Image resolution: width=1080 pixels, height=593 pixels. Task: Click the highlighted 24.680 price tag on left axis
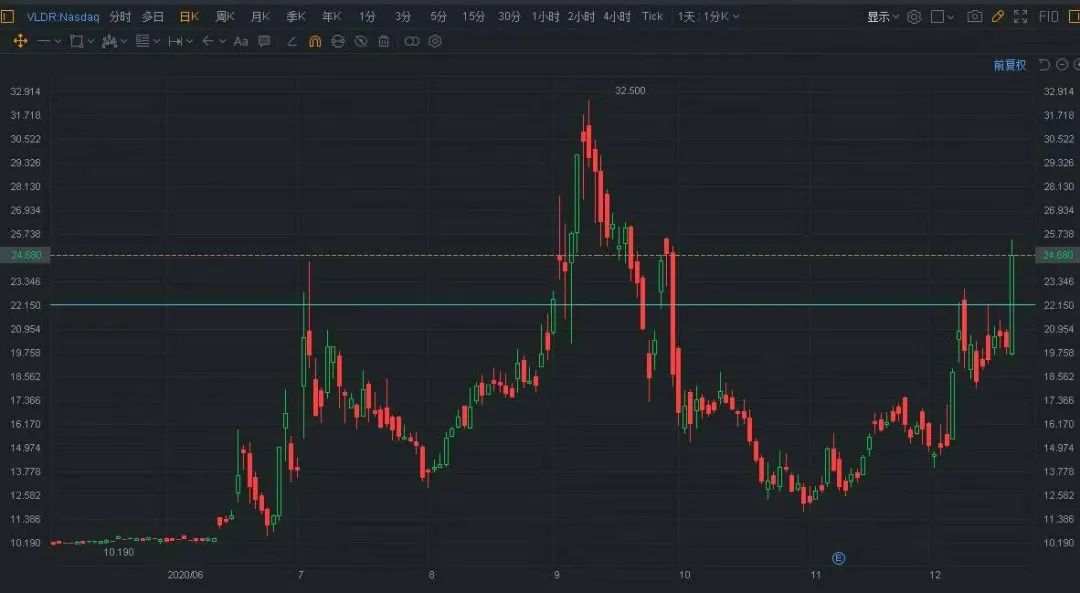(x=25, y=255)
